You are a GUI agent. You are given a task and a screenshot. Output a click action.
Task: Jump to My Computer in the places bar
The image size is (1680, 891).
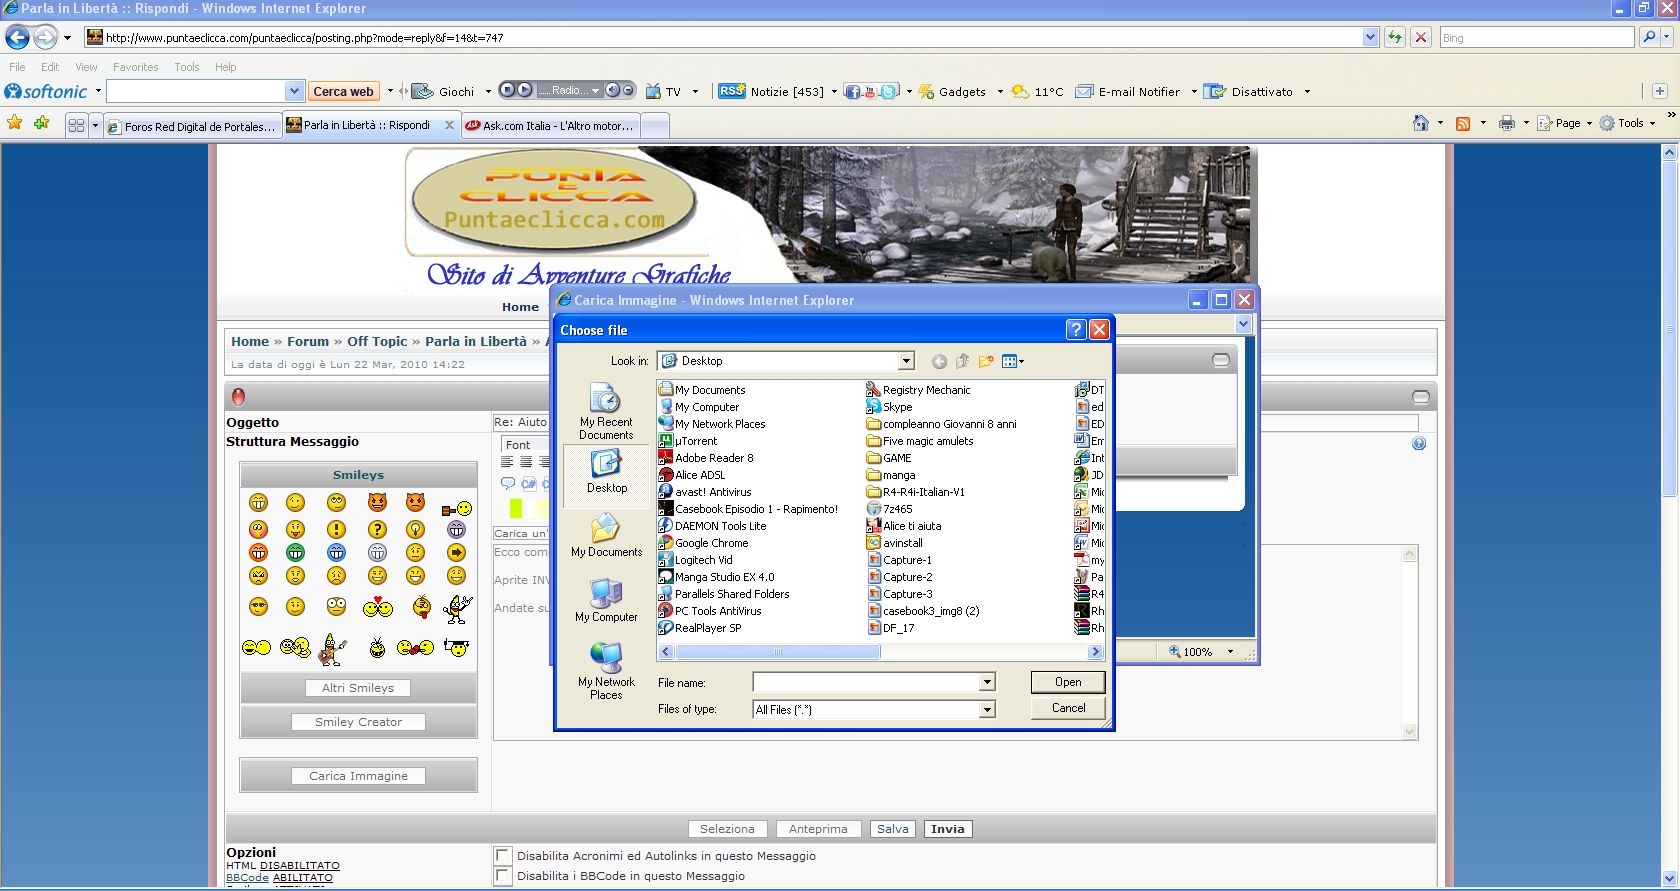pos(606,601)
